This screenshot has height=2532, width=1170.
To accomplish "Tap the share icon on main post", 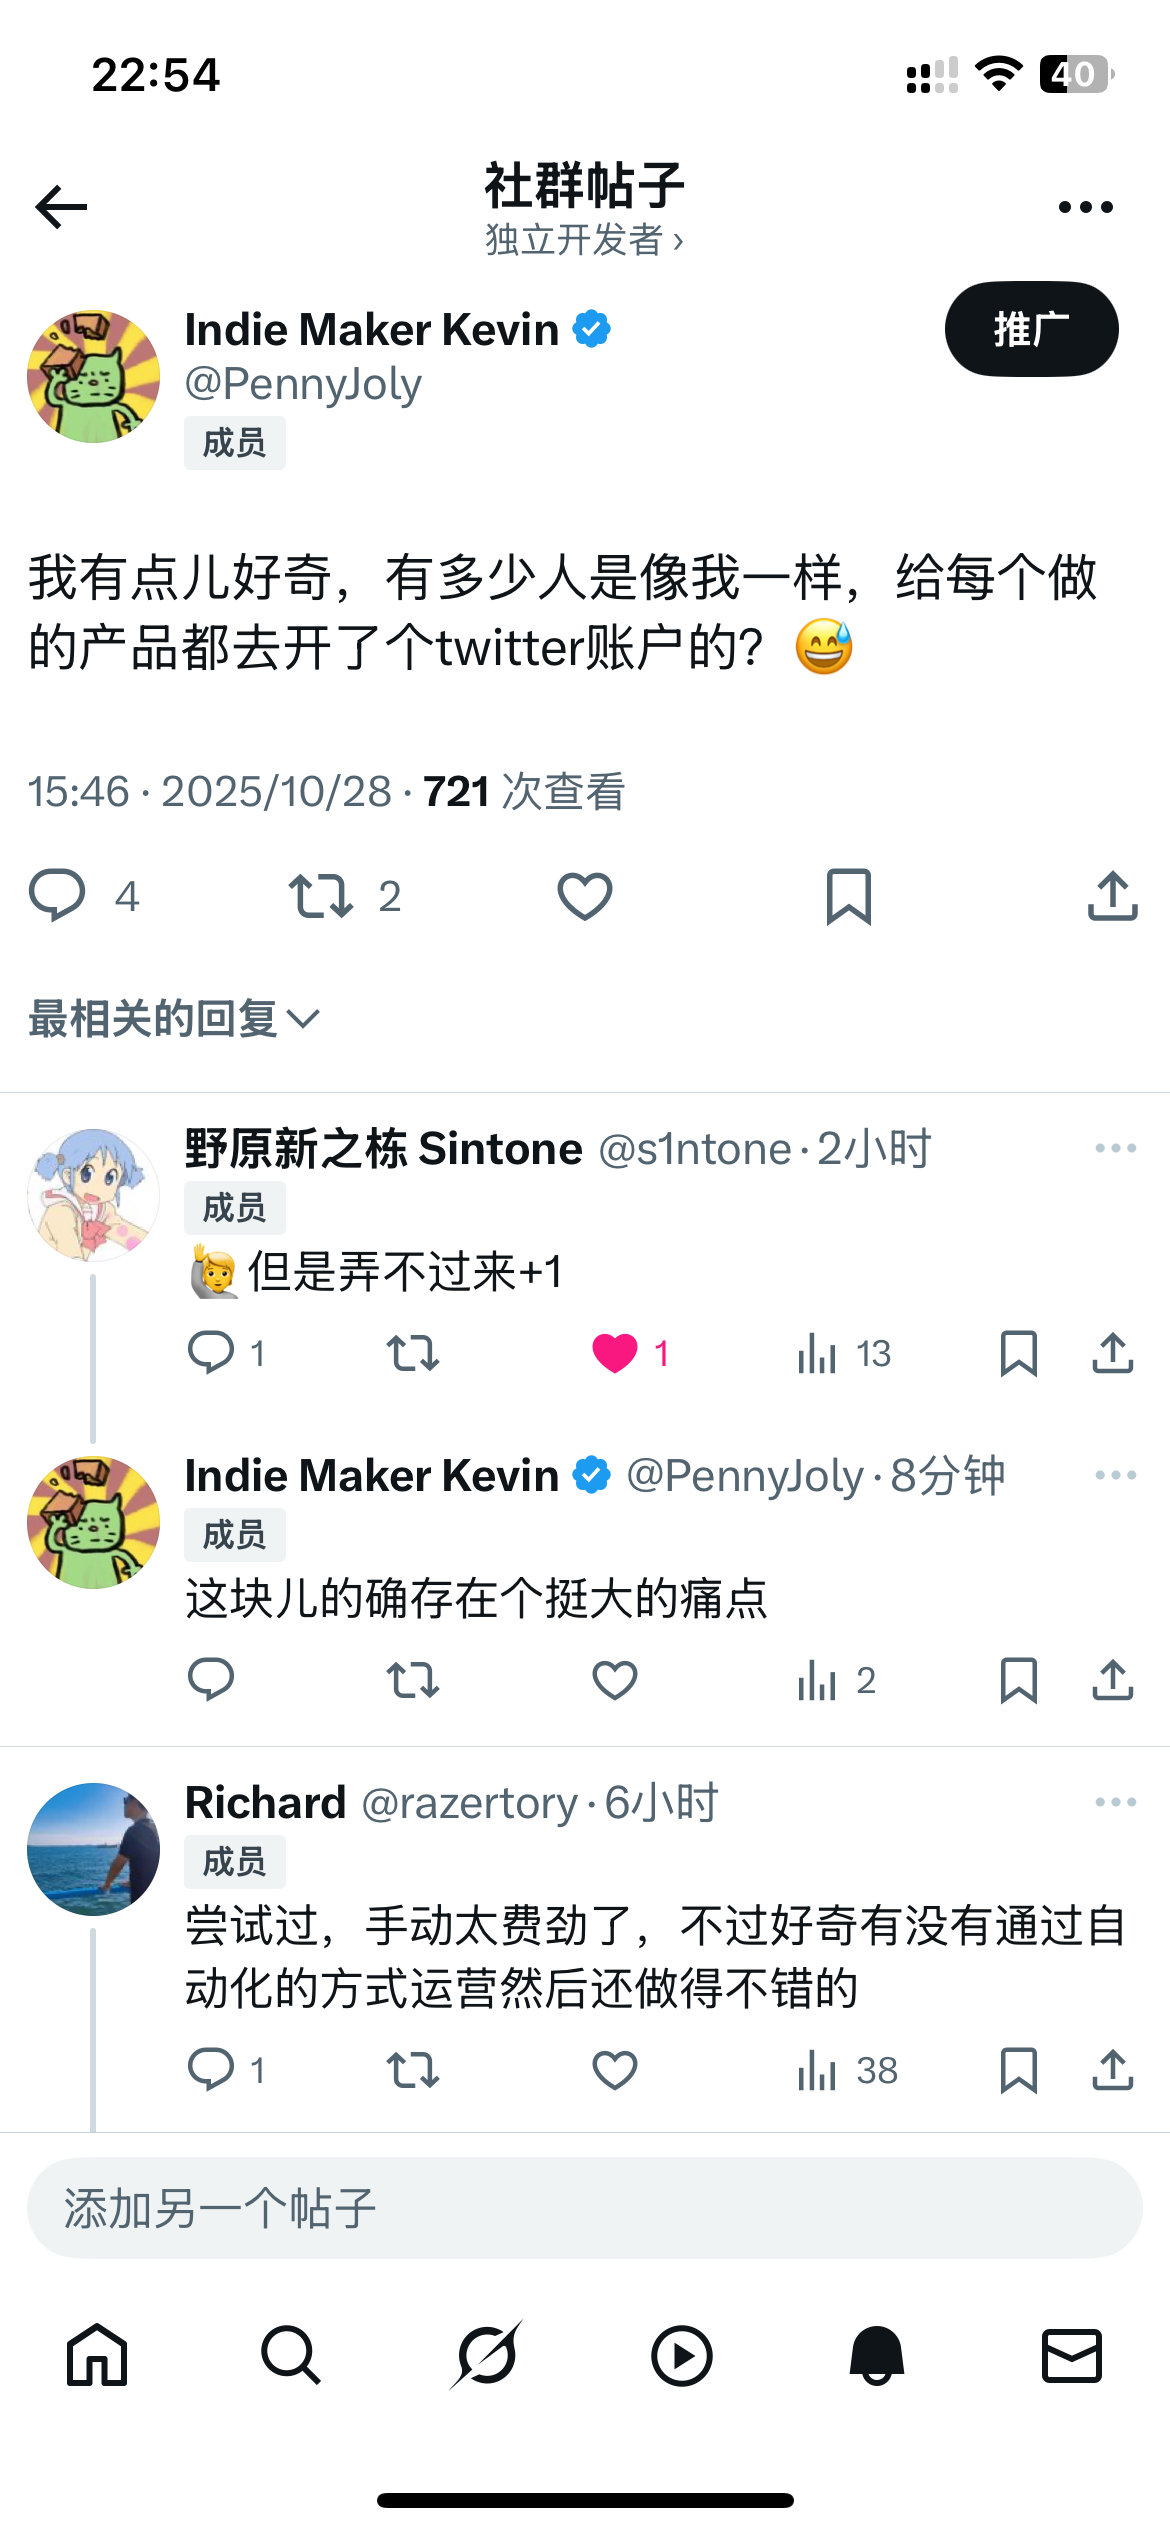I will click(1112, 896).
